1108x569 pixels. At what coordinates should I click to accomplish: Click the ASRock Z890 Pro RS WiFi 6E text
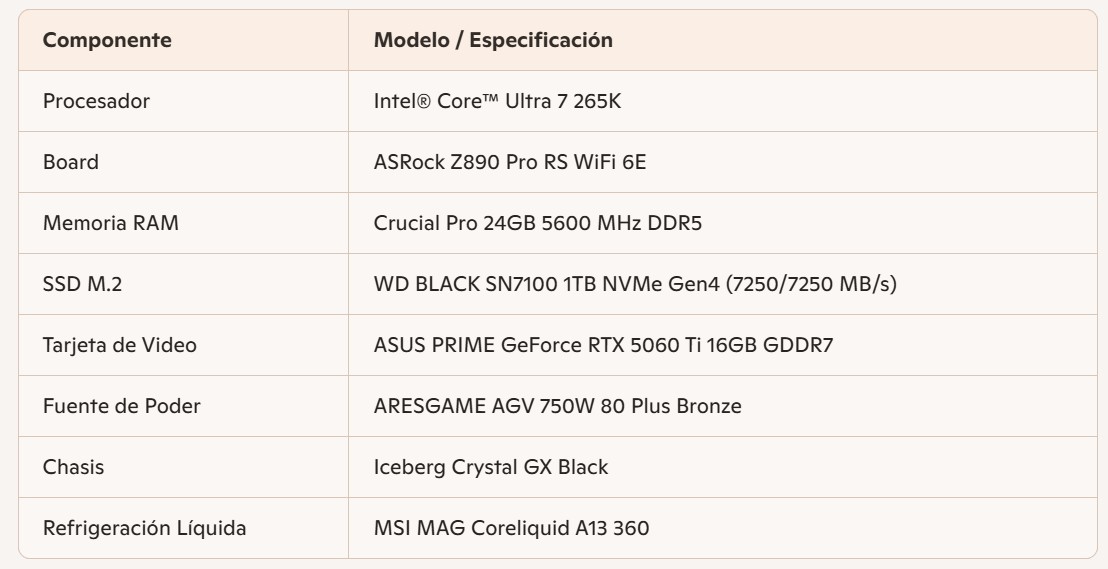point(510,162)
